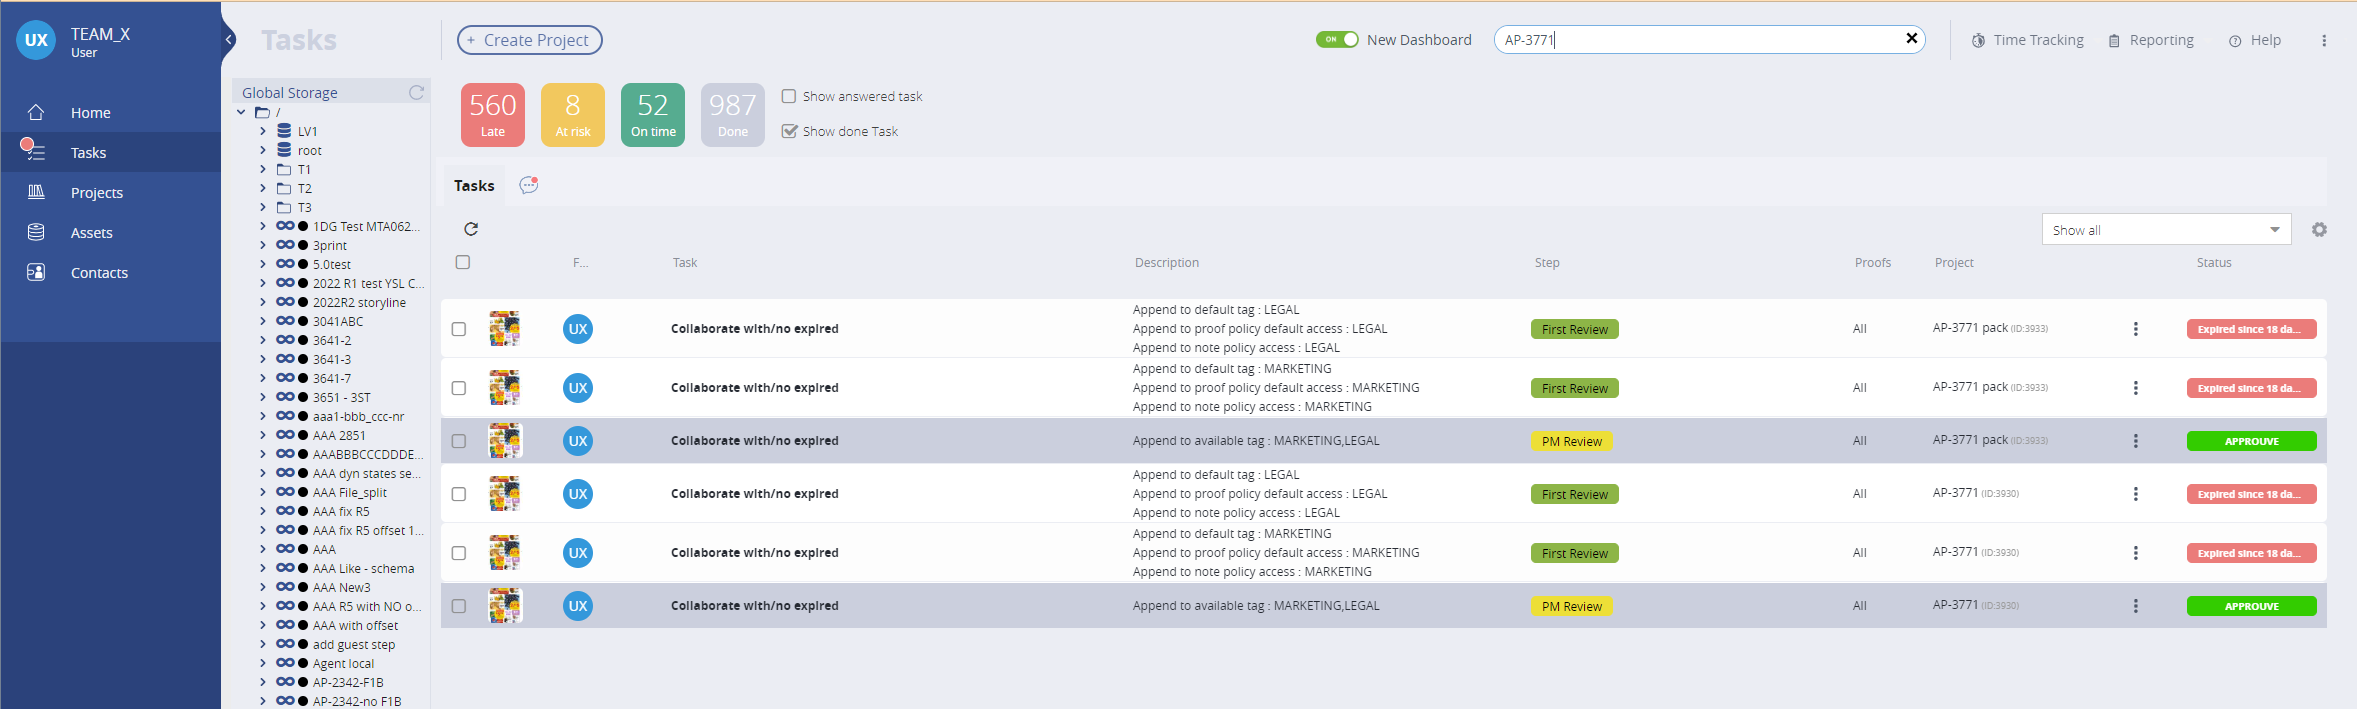
Task: Click the Projects library icon
Action: 36,192
